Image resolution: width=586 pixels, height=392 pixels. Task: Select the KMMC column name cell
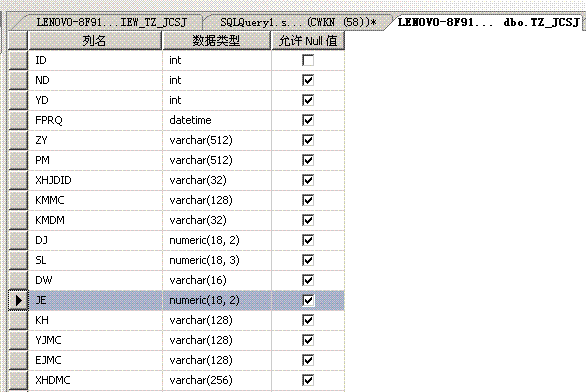[95, 200]
